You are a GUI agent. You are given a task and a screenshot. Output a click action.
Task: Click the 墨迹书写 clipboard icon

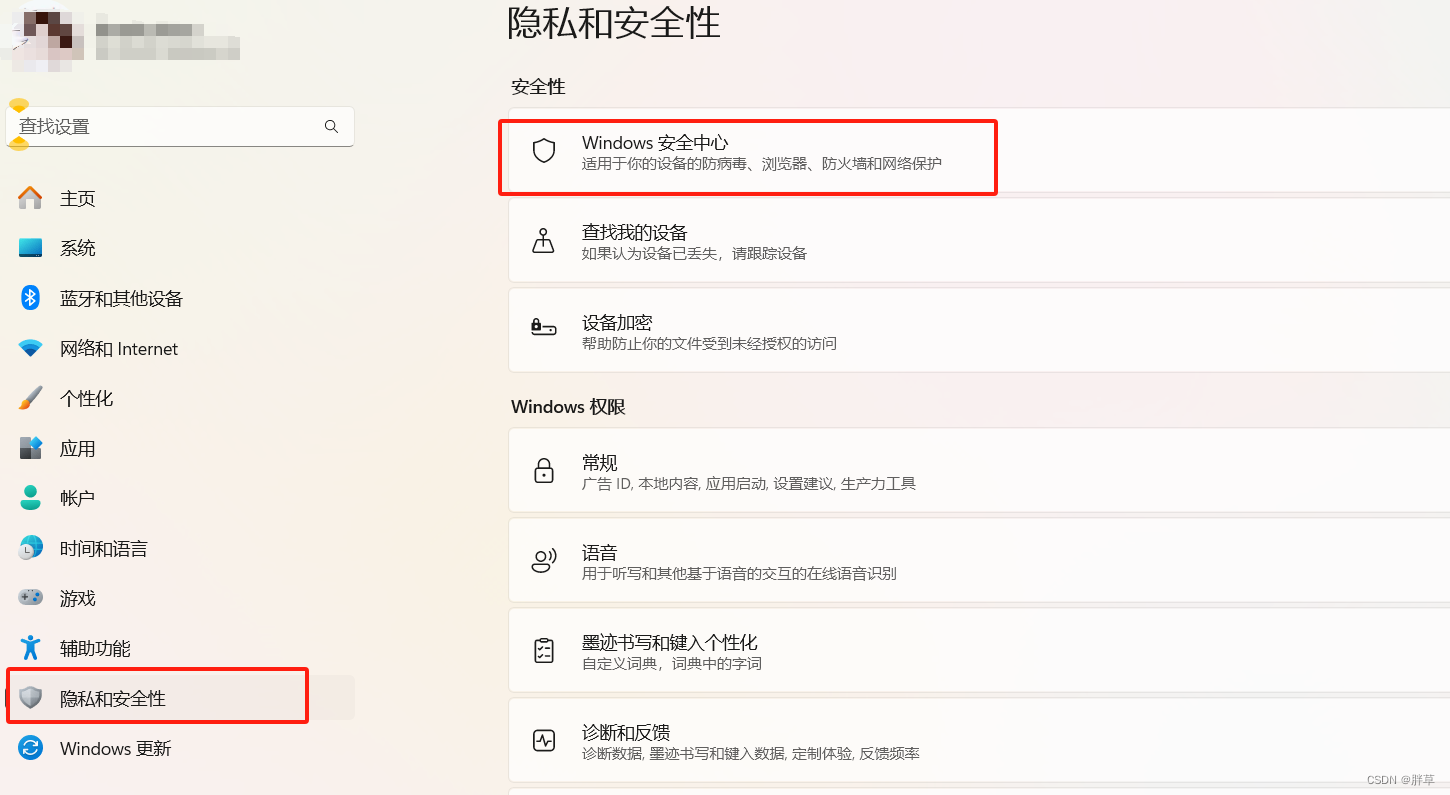(x=543, y=651)
